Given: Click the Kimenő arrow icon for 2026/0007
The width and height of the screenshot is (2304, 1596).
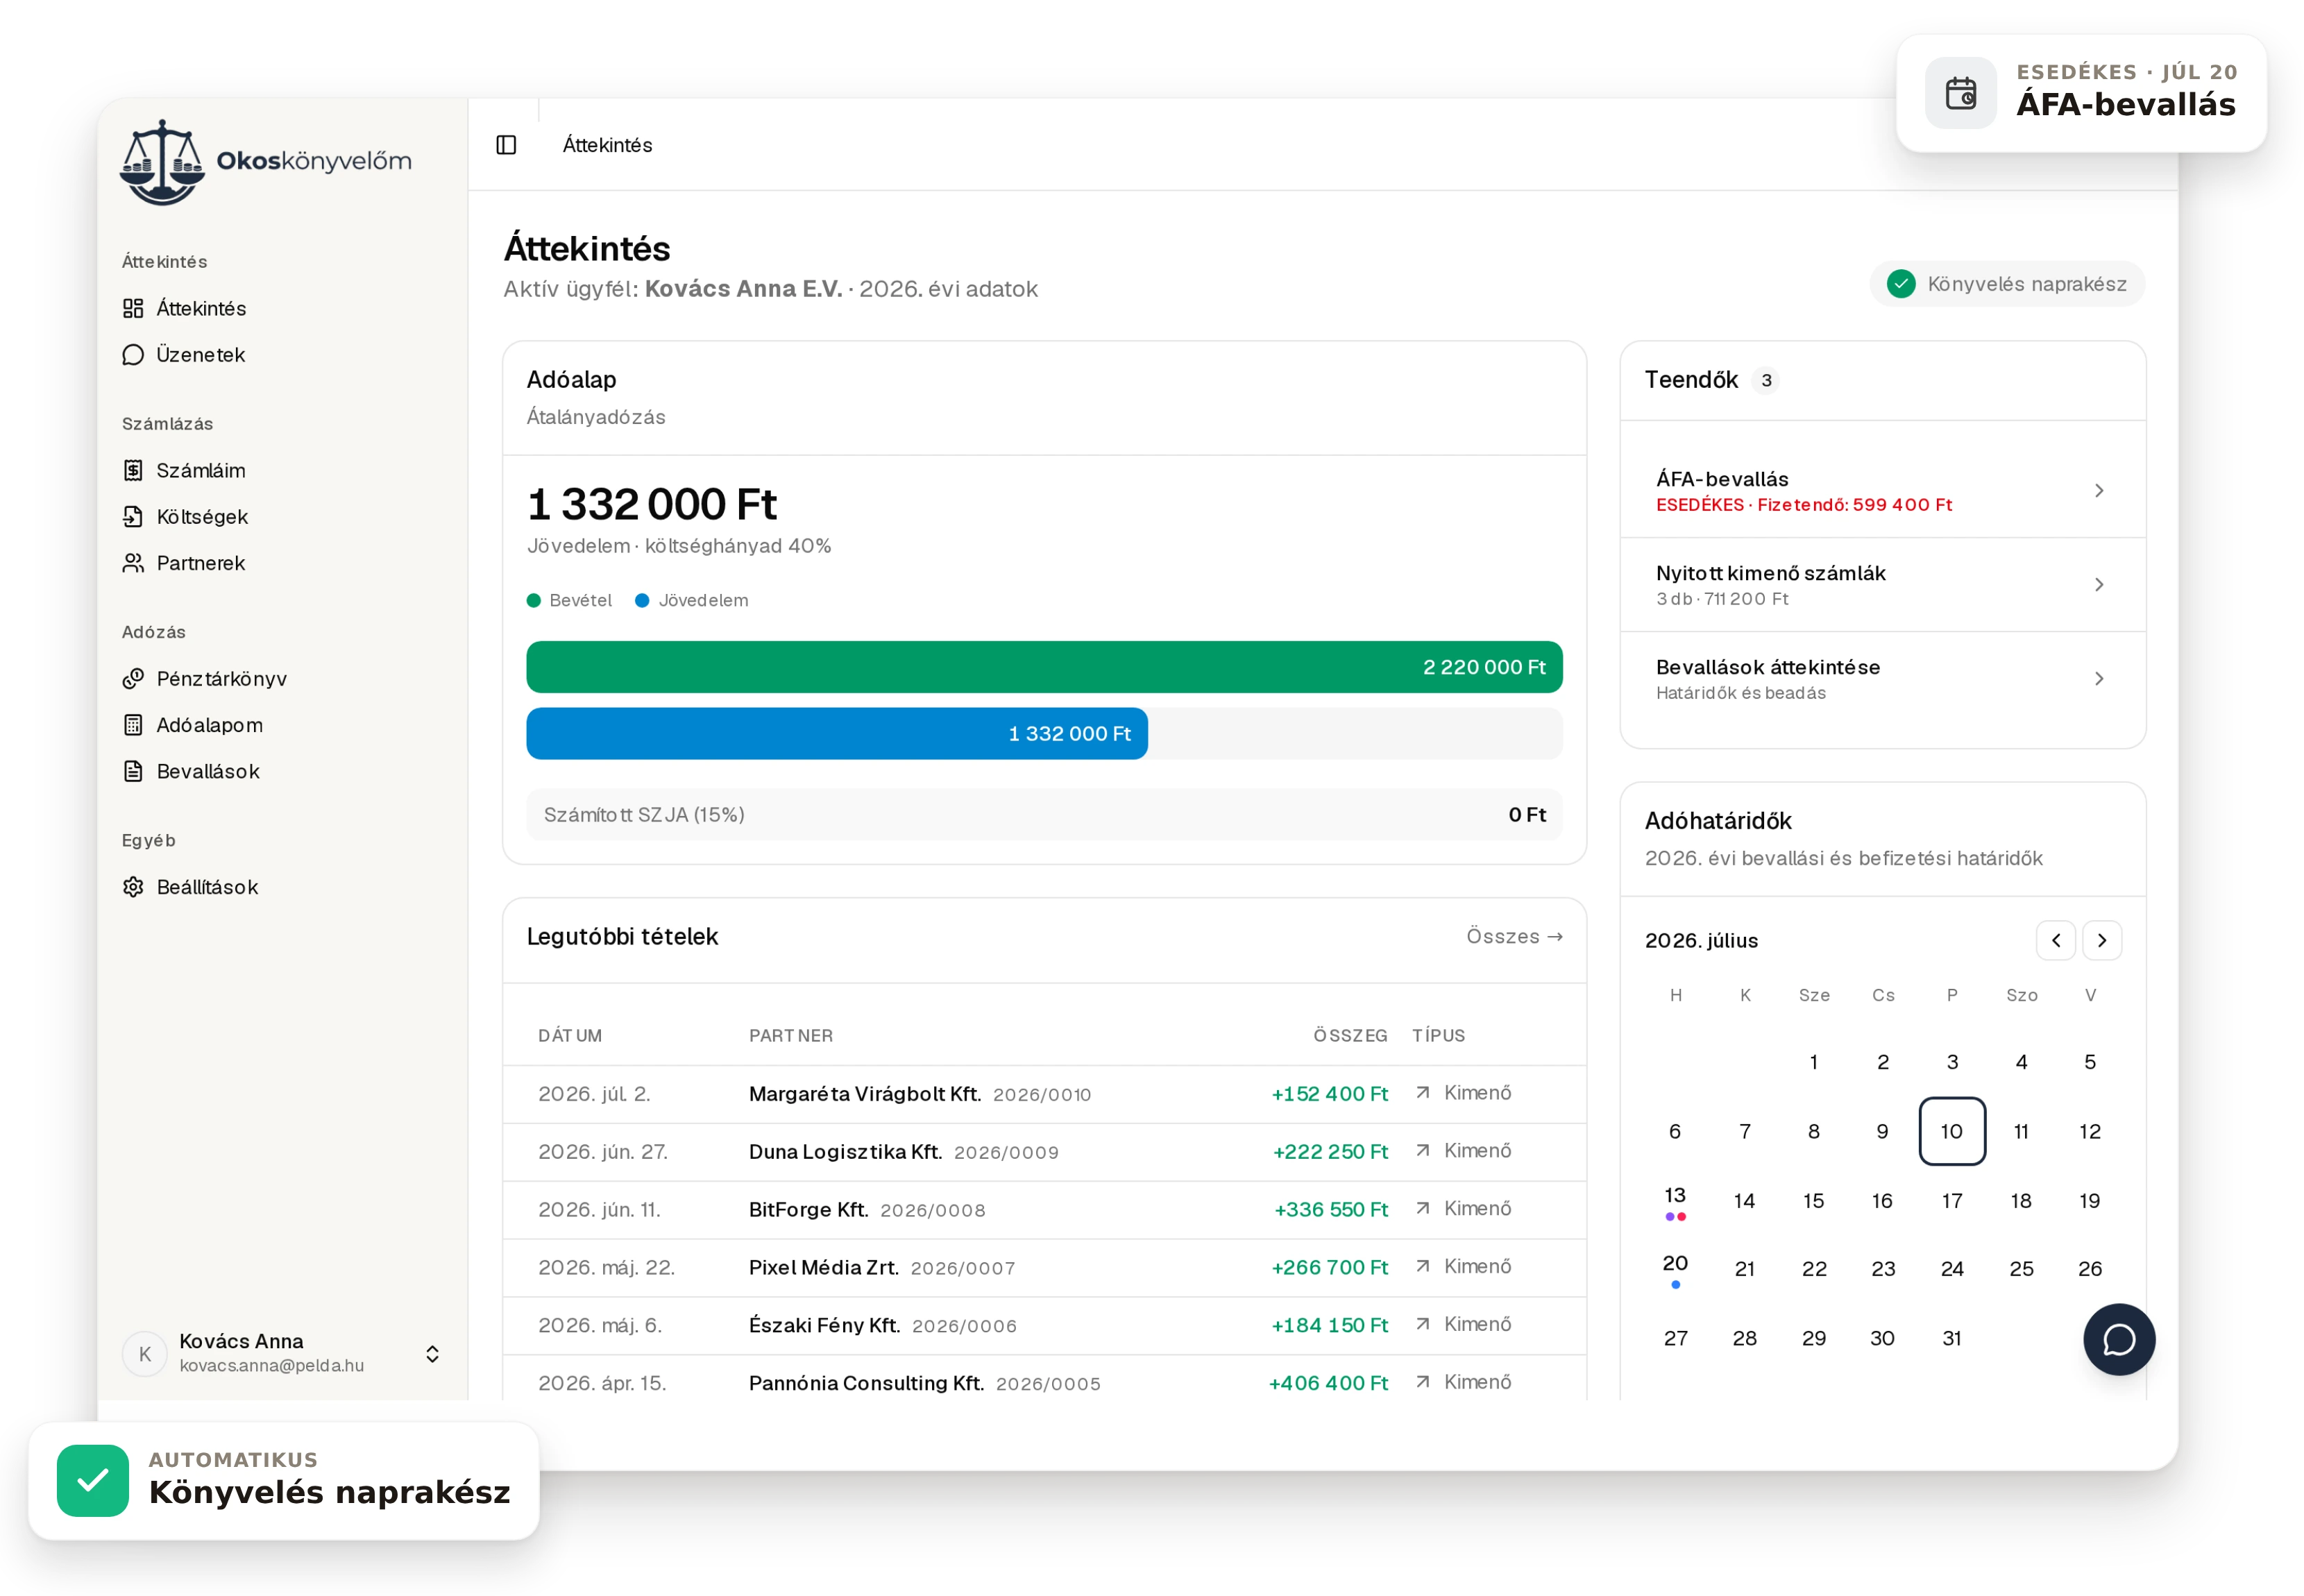Looking at the screenshot, I should click(x=1423, y=1267).
